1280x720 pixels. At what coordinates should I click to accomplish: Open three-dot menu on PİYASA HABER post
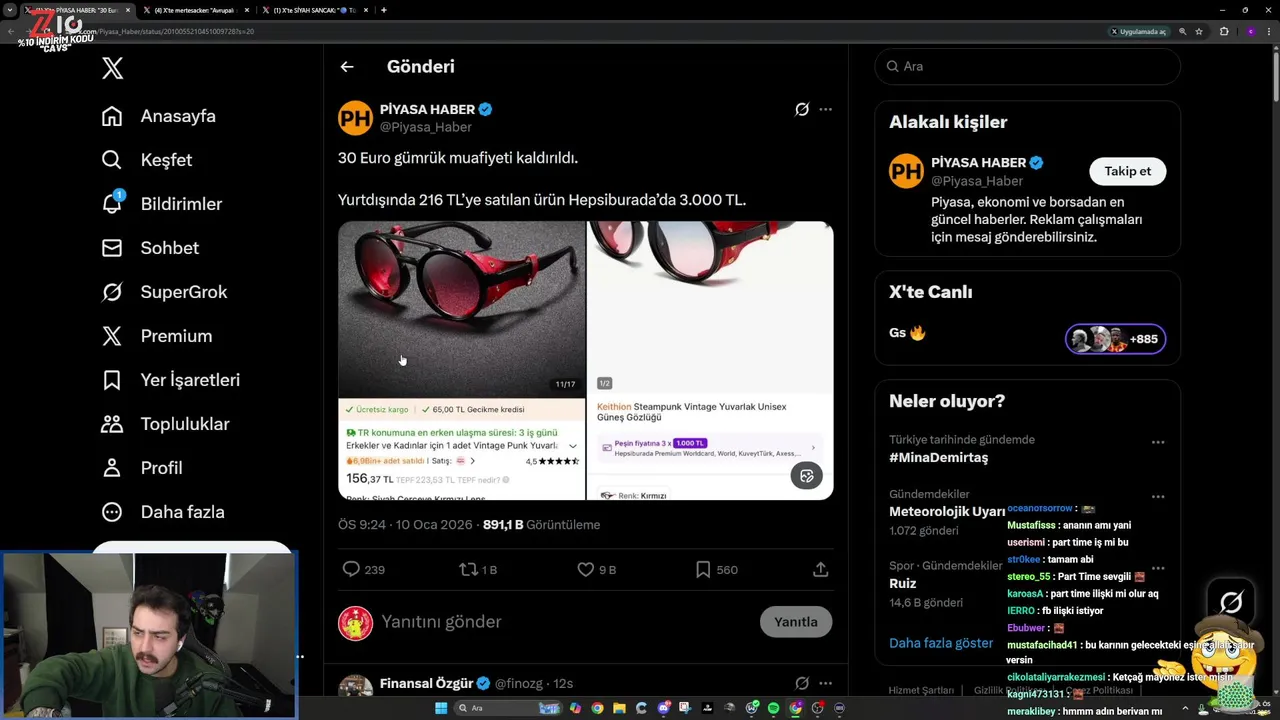click(825, 109)
